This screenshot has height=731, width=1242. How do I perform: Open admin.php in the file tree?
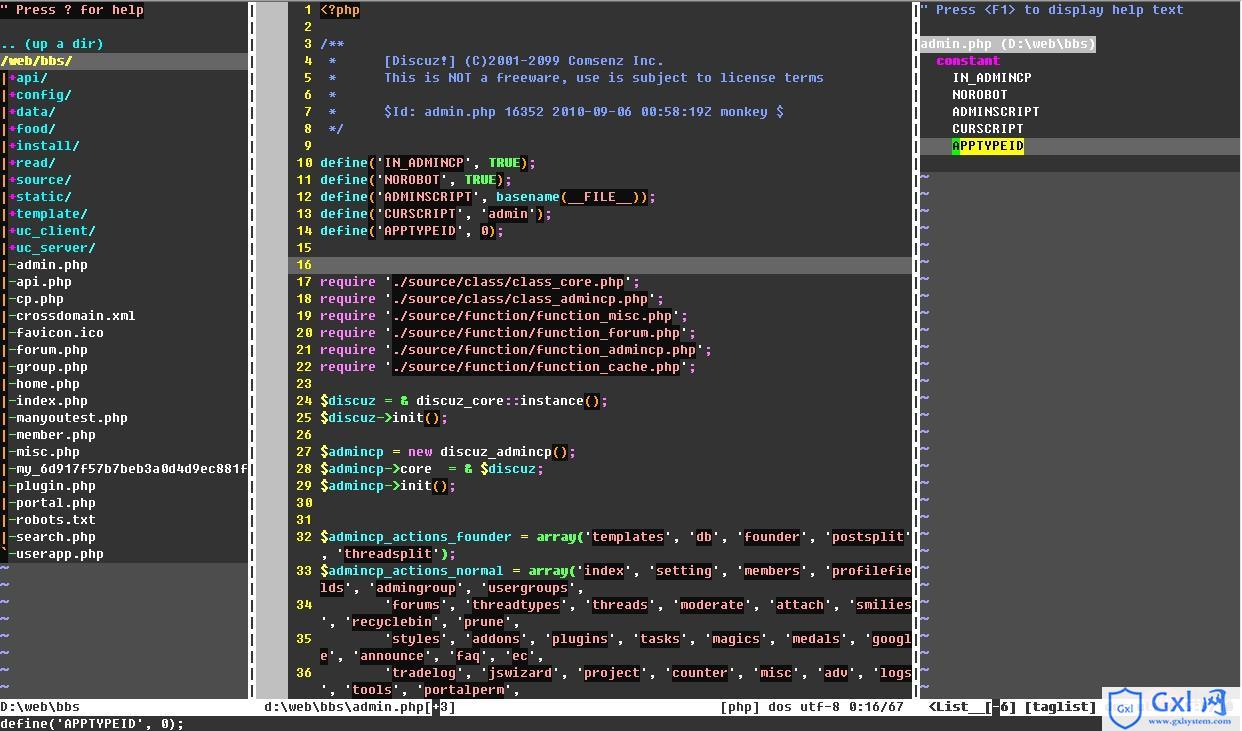[x=52, y=265]
